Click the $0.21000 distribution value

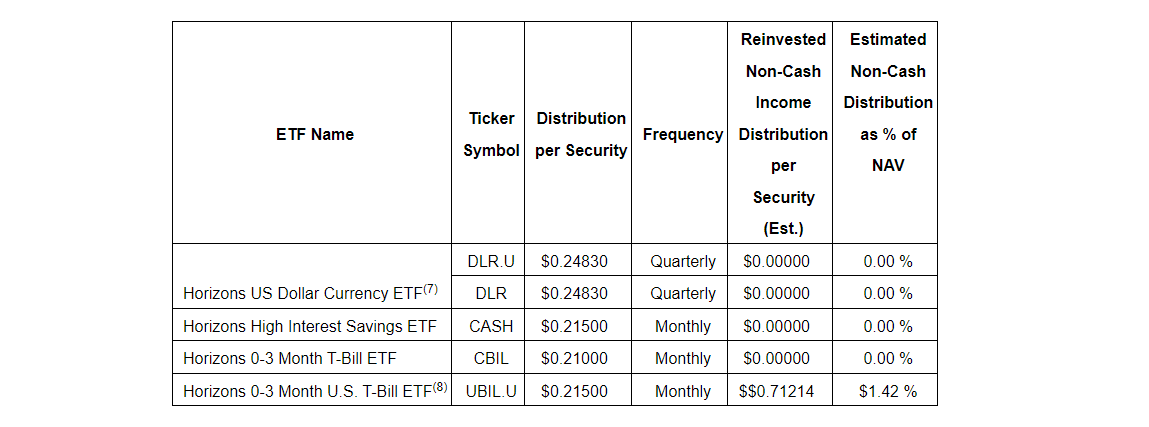[574, 358]
